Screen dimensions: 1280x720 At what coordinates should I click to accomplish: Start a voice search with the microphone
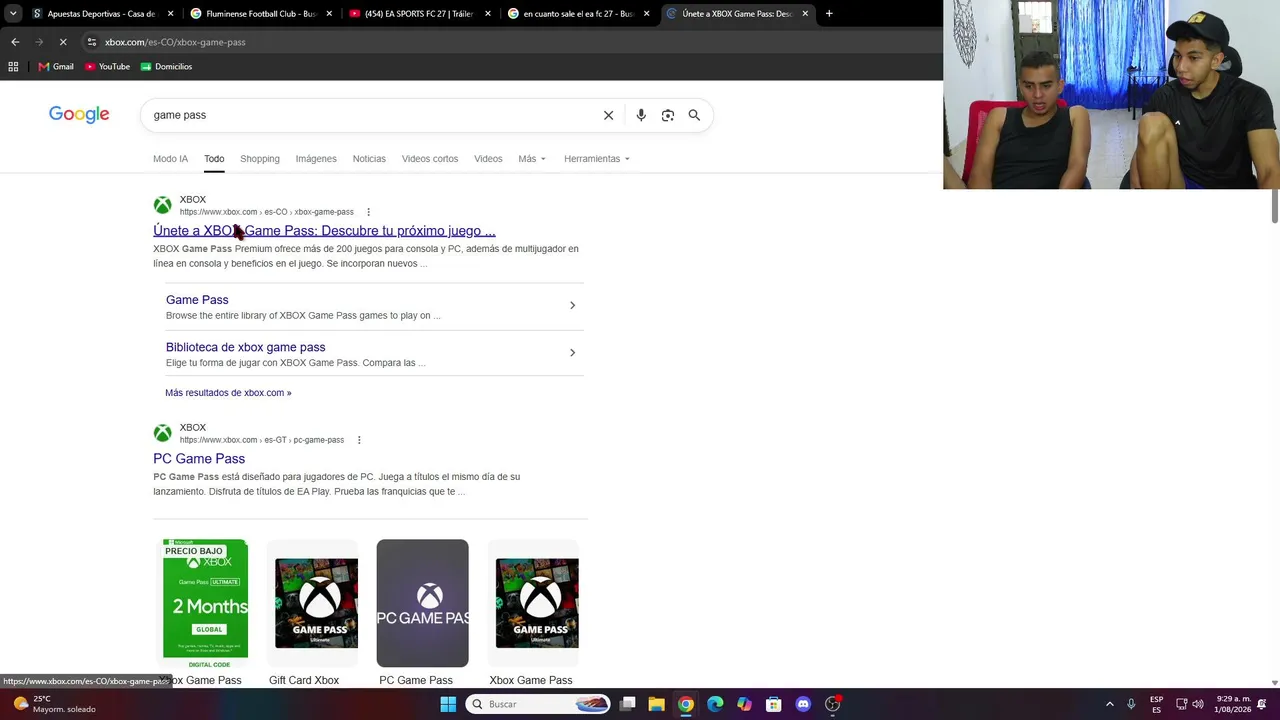click(x=641, y=115)
